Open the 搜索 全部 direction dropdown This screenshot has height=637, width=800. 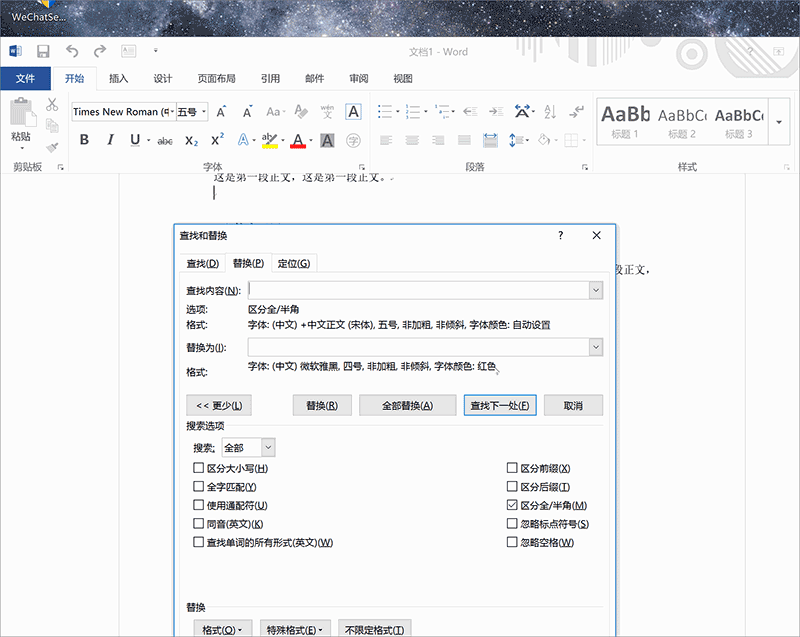[268, 448]
